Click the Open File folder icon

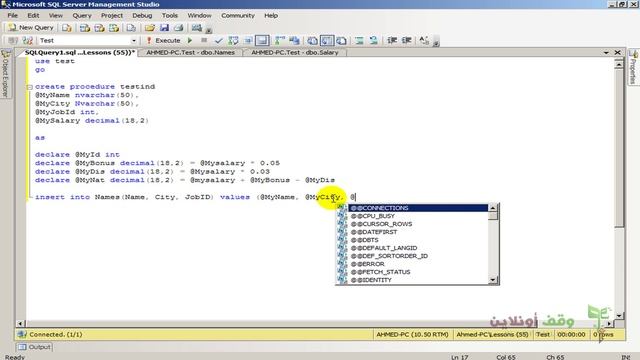150,28
